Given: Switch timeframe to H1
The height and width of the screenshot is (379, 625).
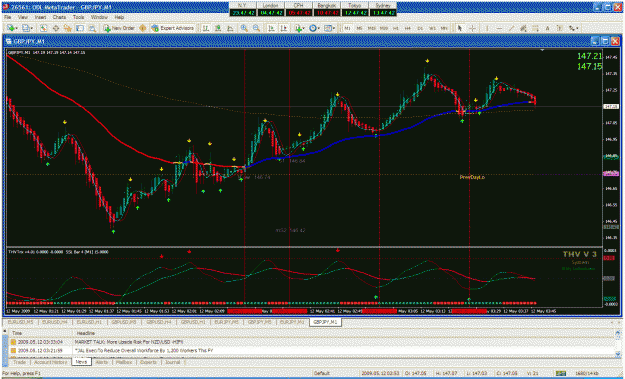Looking at the screenshot, I should coord(395,28).
